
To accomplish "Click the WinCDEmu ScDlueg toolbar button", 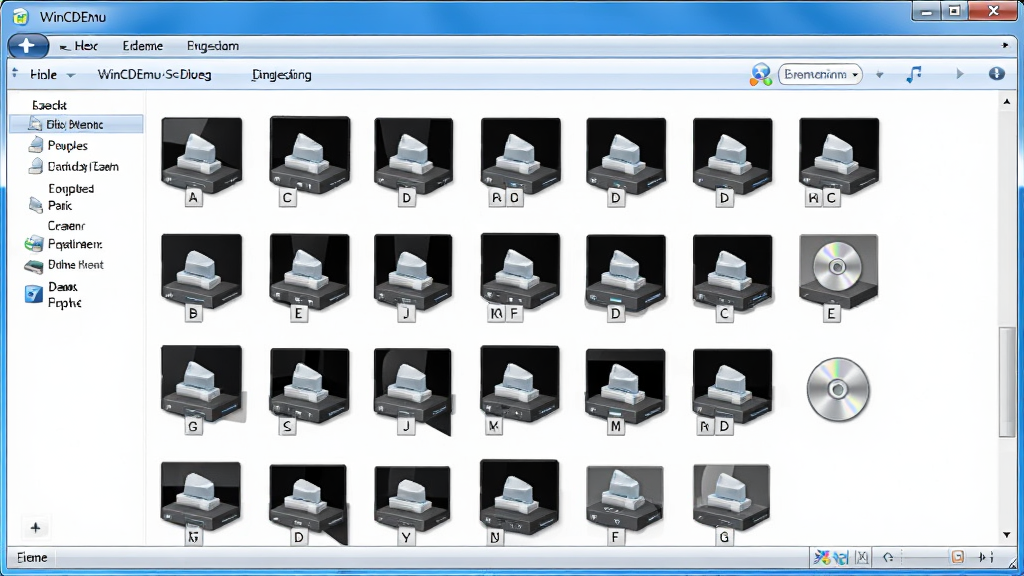I will [x=154, y=74].
